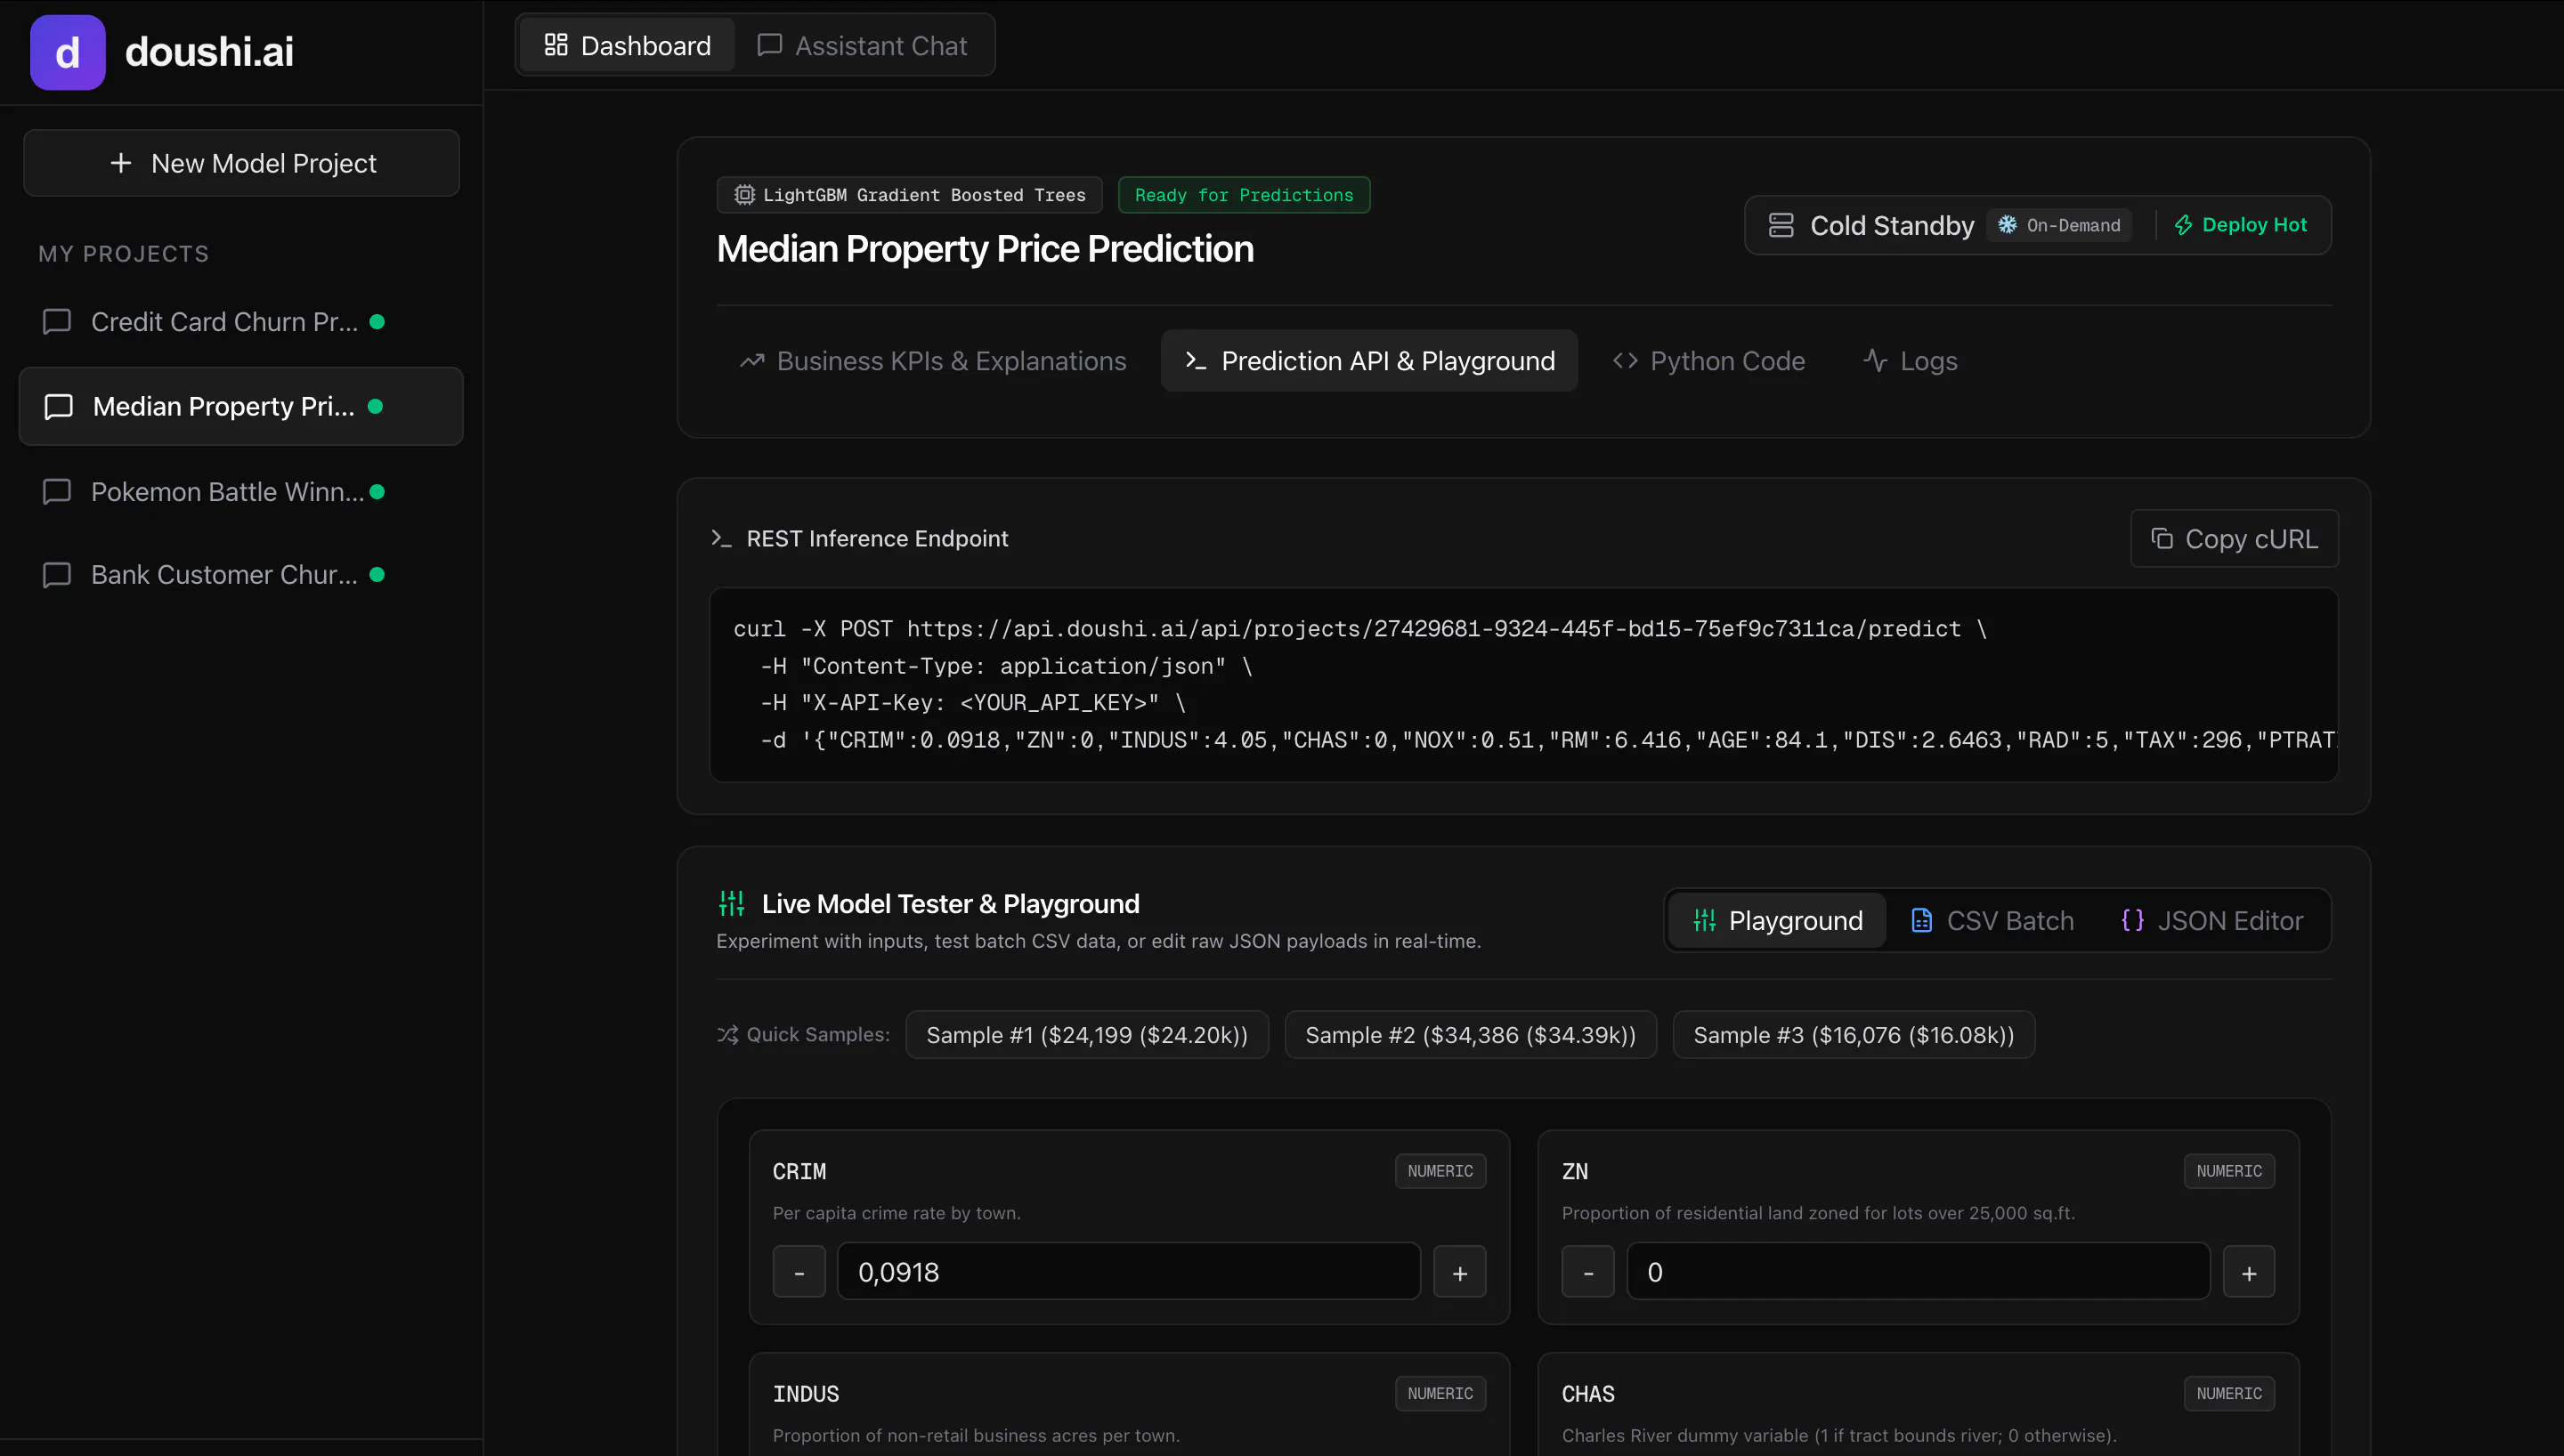Open the Python Code tab
This screenshot has height=1456, width=2564.
[1709, 360]
